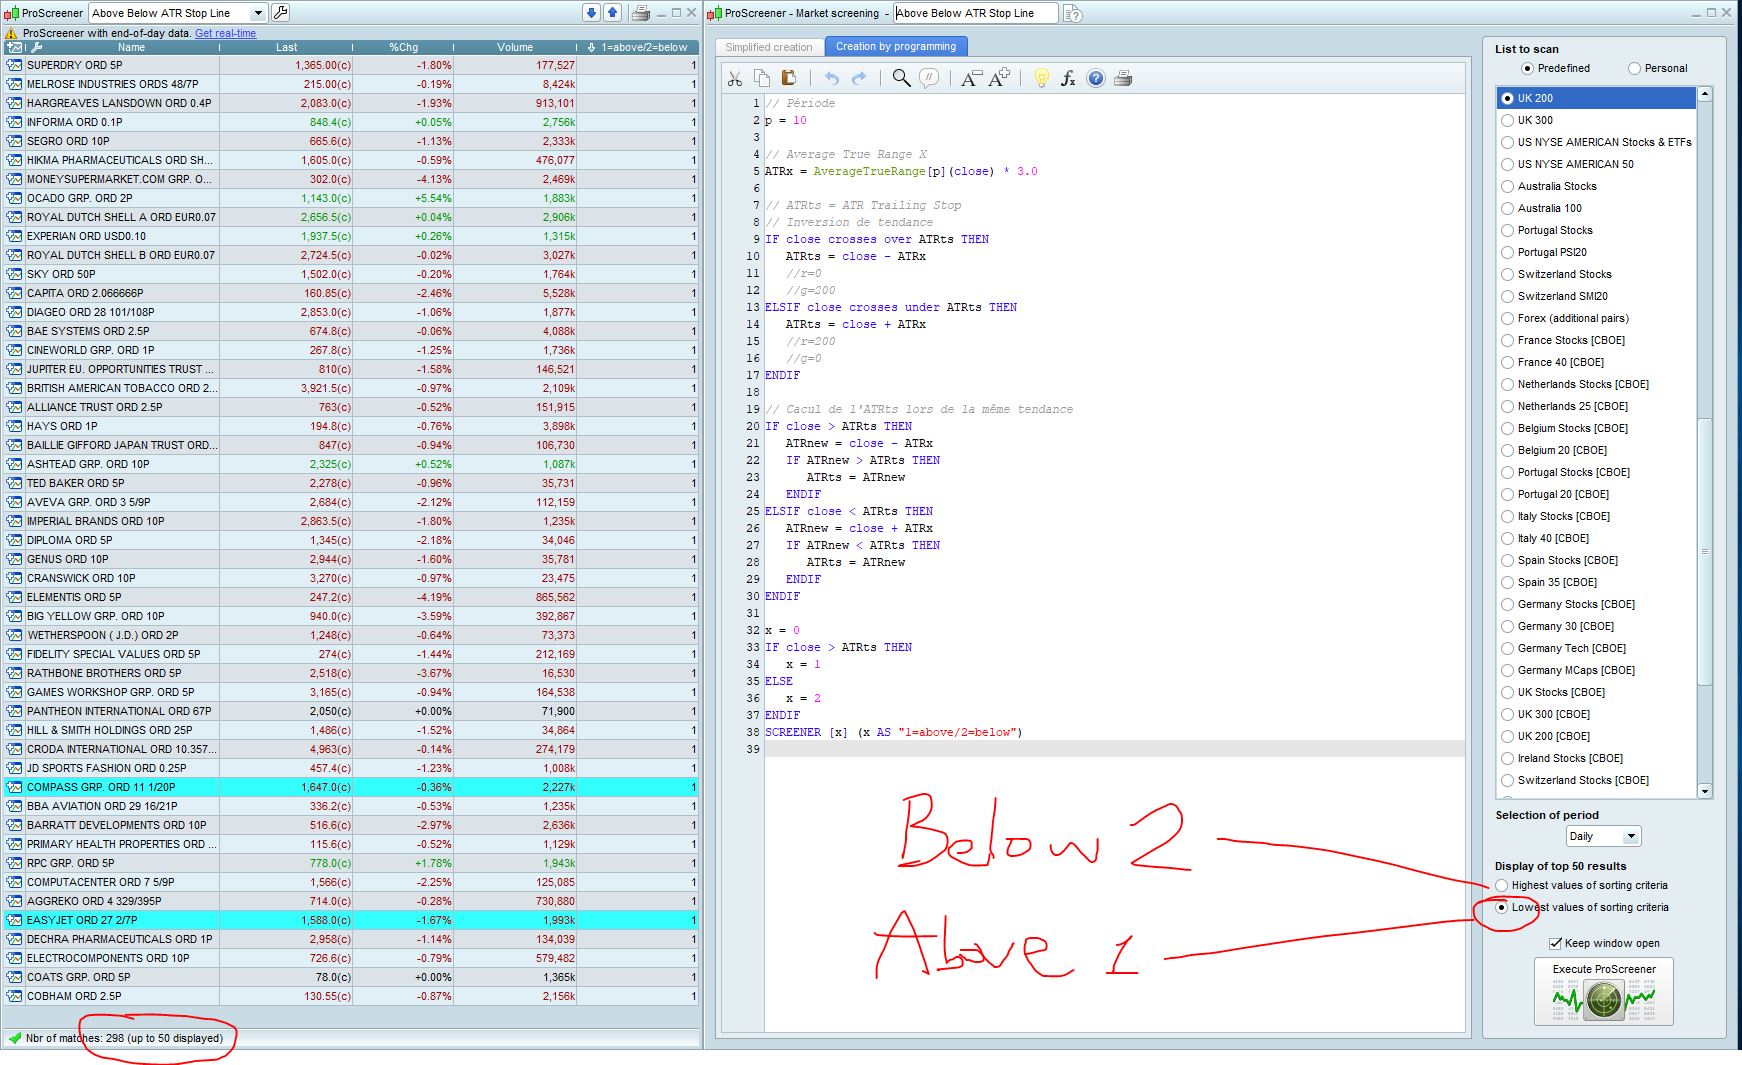
Task: Open the fx insert function icon
Action: click(1068, 79)
